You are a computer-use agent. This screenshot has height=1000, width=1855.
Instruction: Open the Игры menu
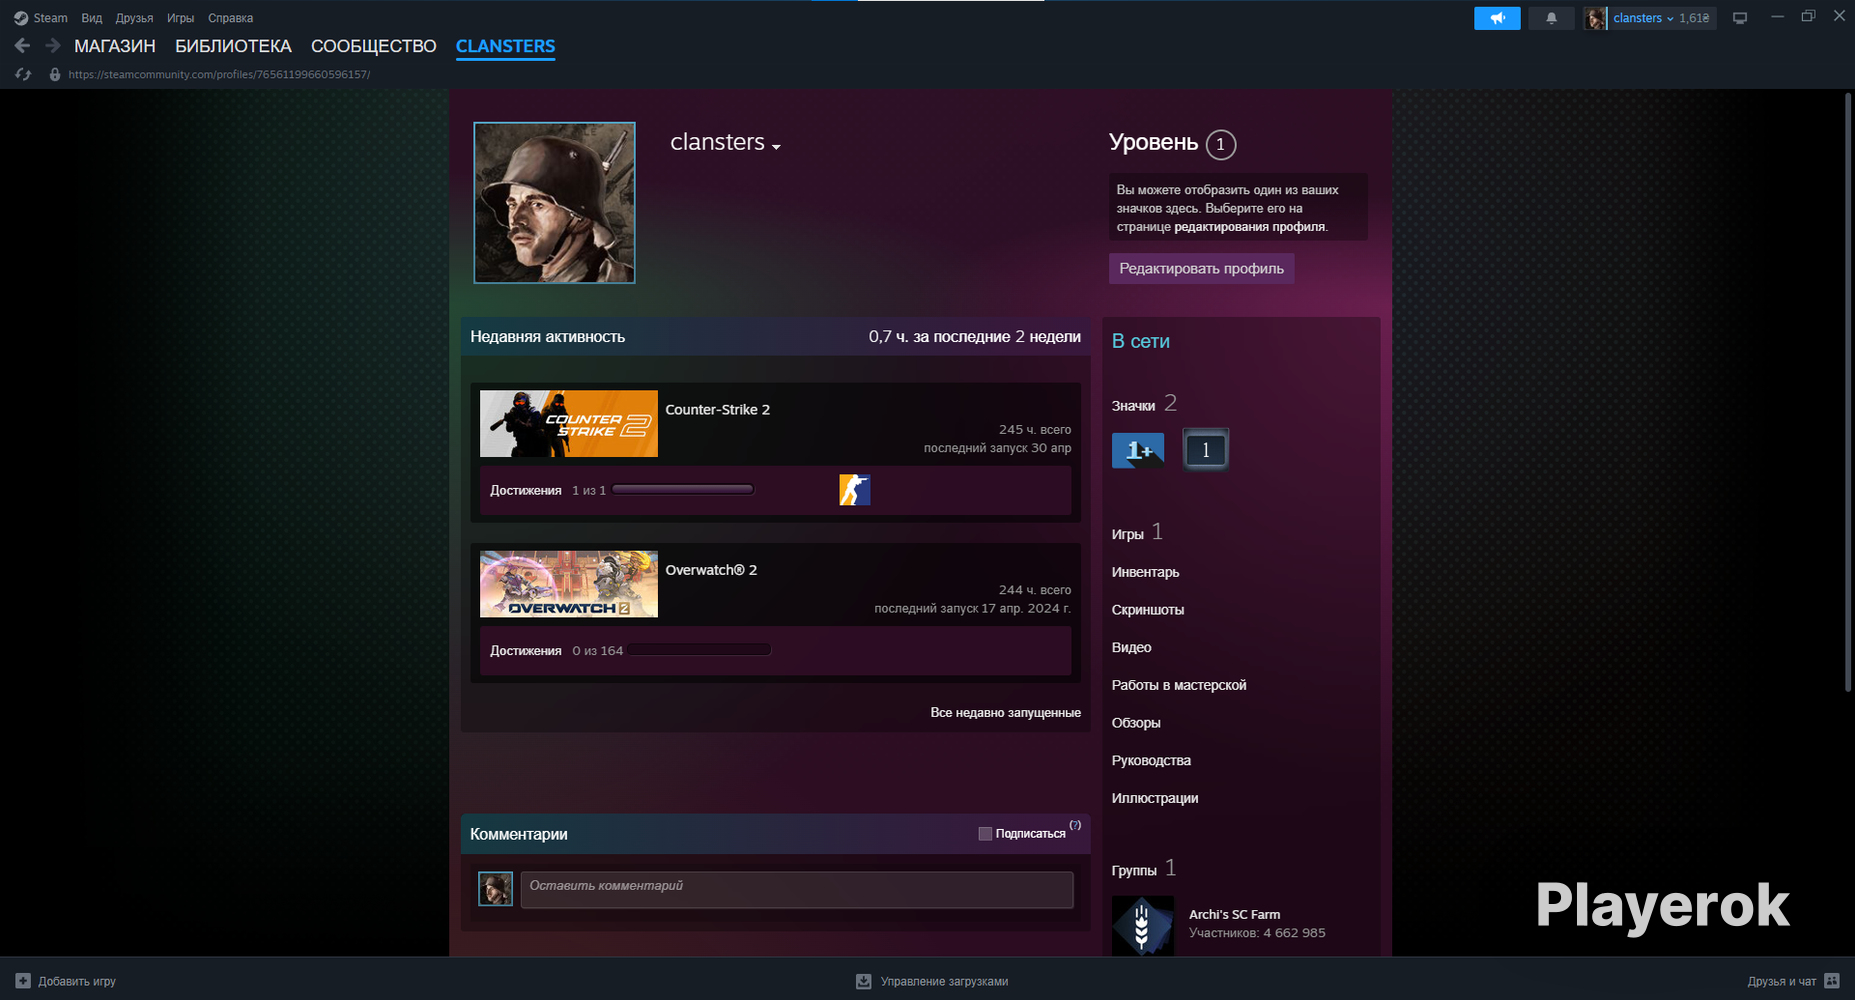[180, 18]
